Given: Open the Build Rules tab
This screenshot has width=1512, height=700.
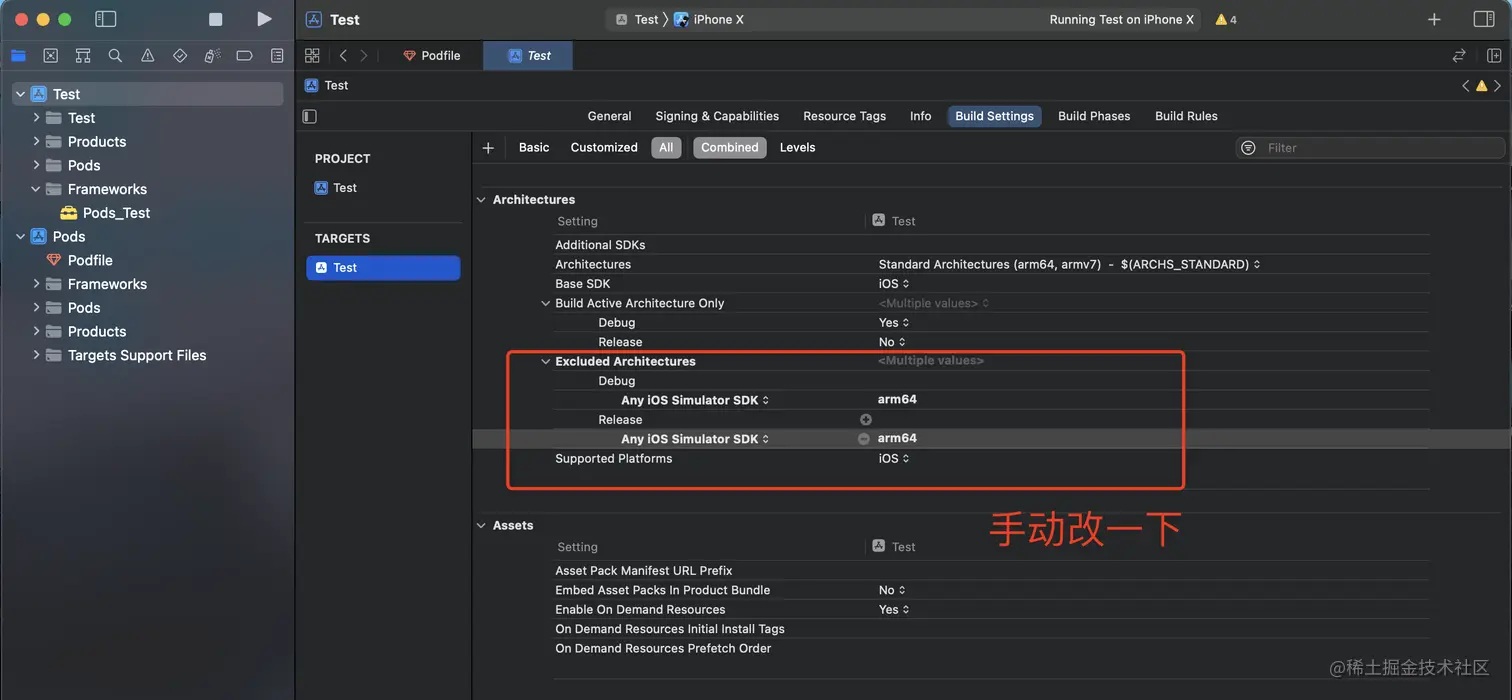Looking at the screenshot, I should coord(1186,116).
